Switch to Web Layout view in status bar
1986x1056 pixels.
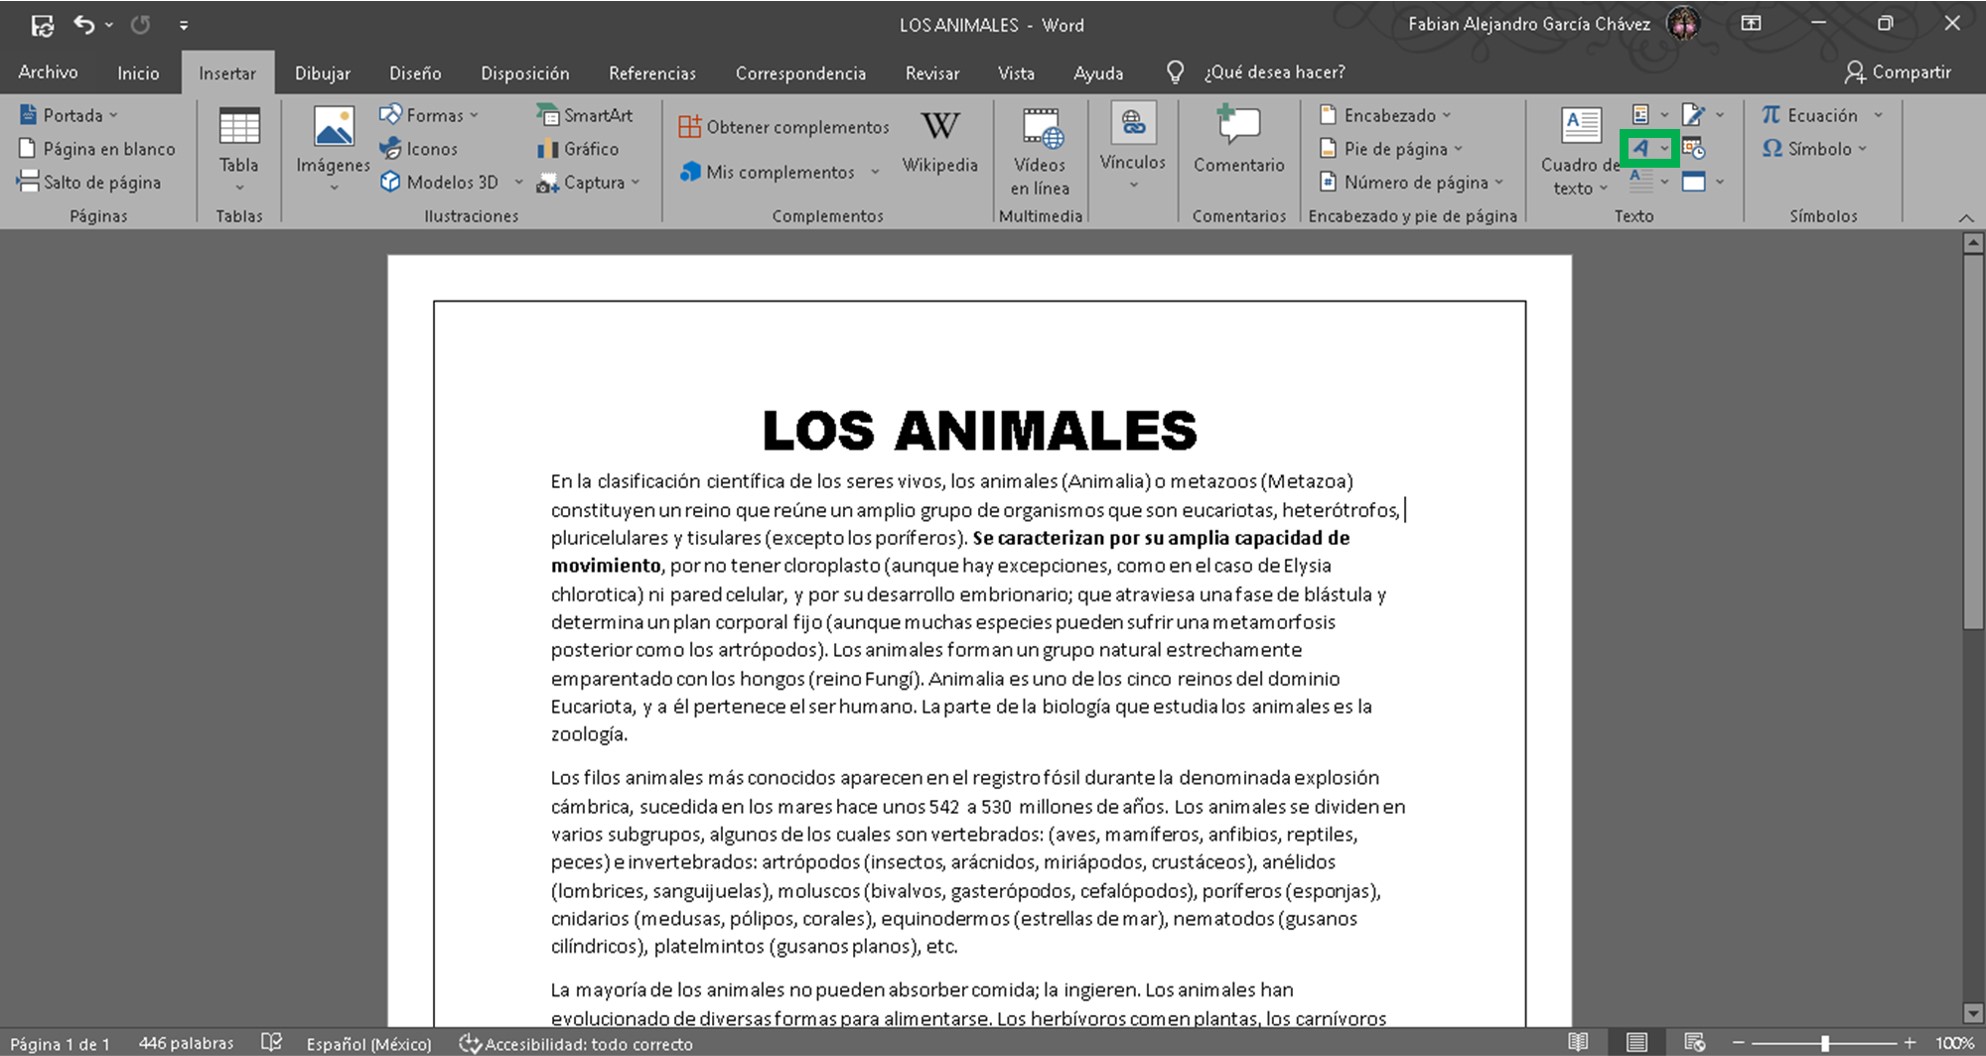point(1694,1043)
